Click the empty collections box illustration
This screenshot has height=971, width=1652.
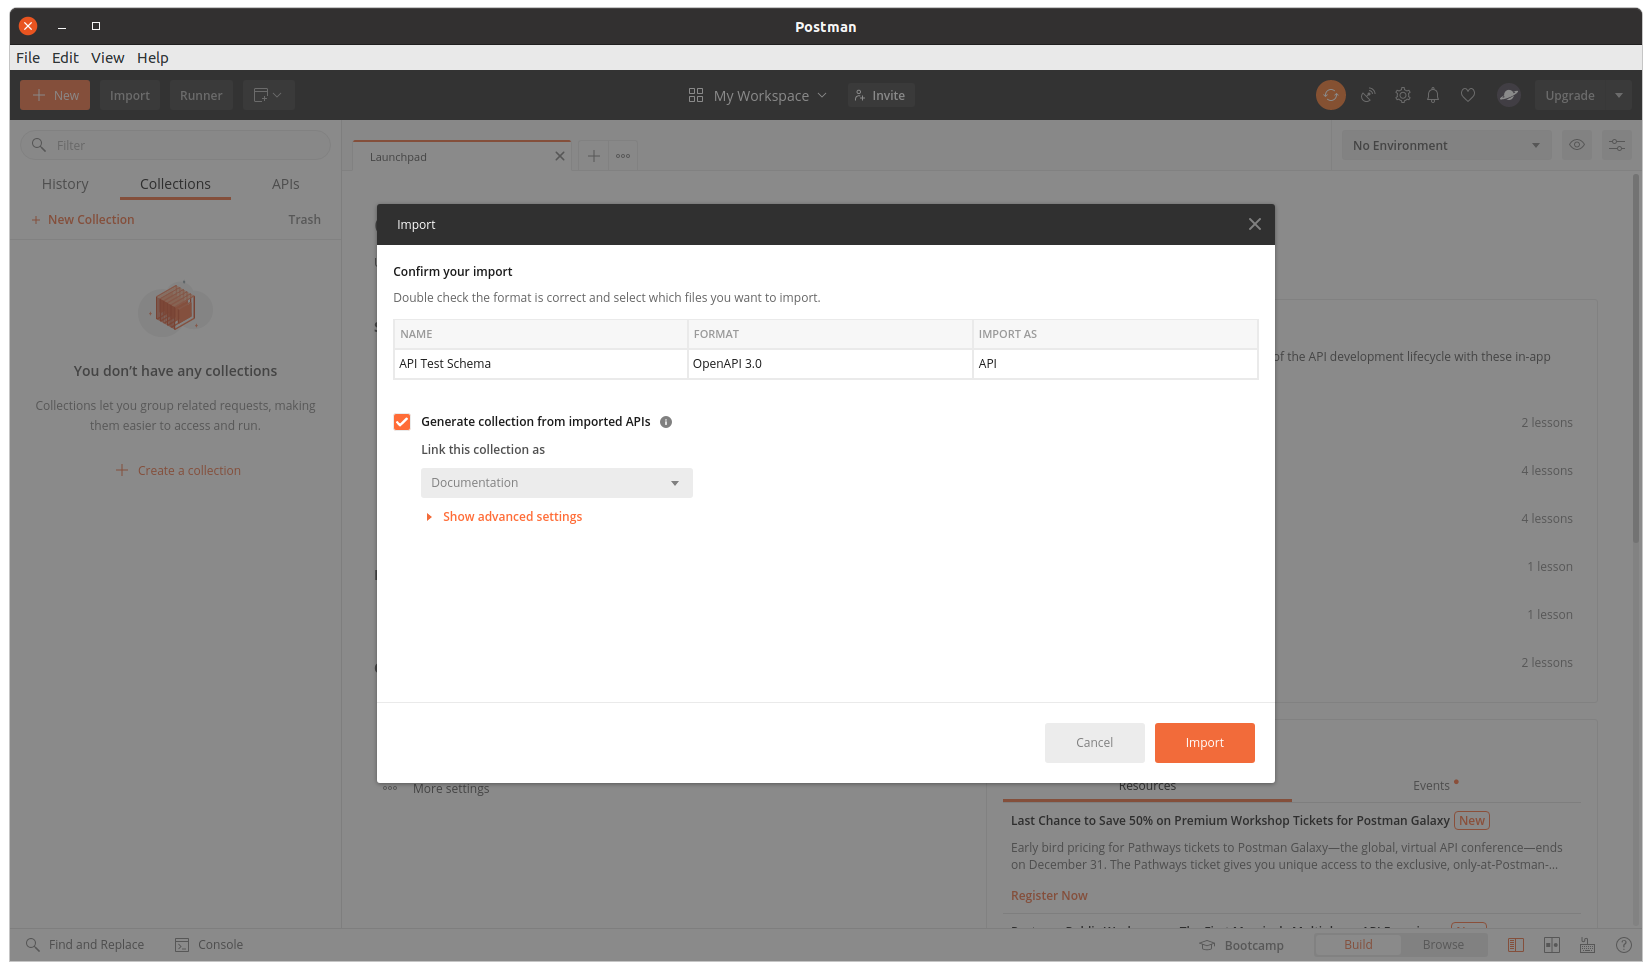[x=175, y=307]
